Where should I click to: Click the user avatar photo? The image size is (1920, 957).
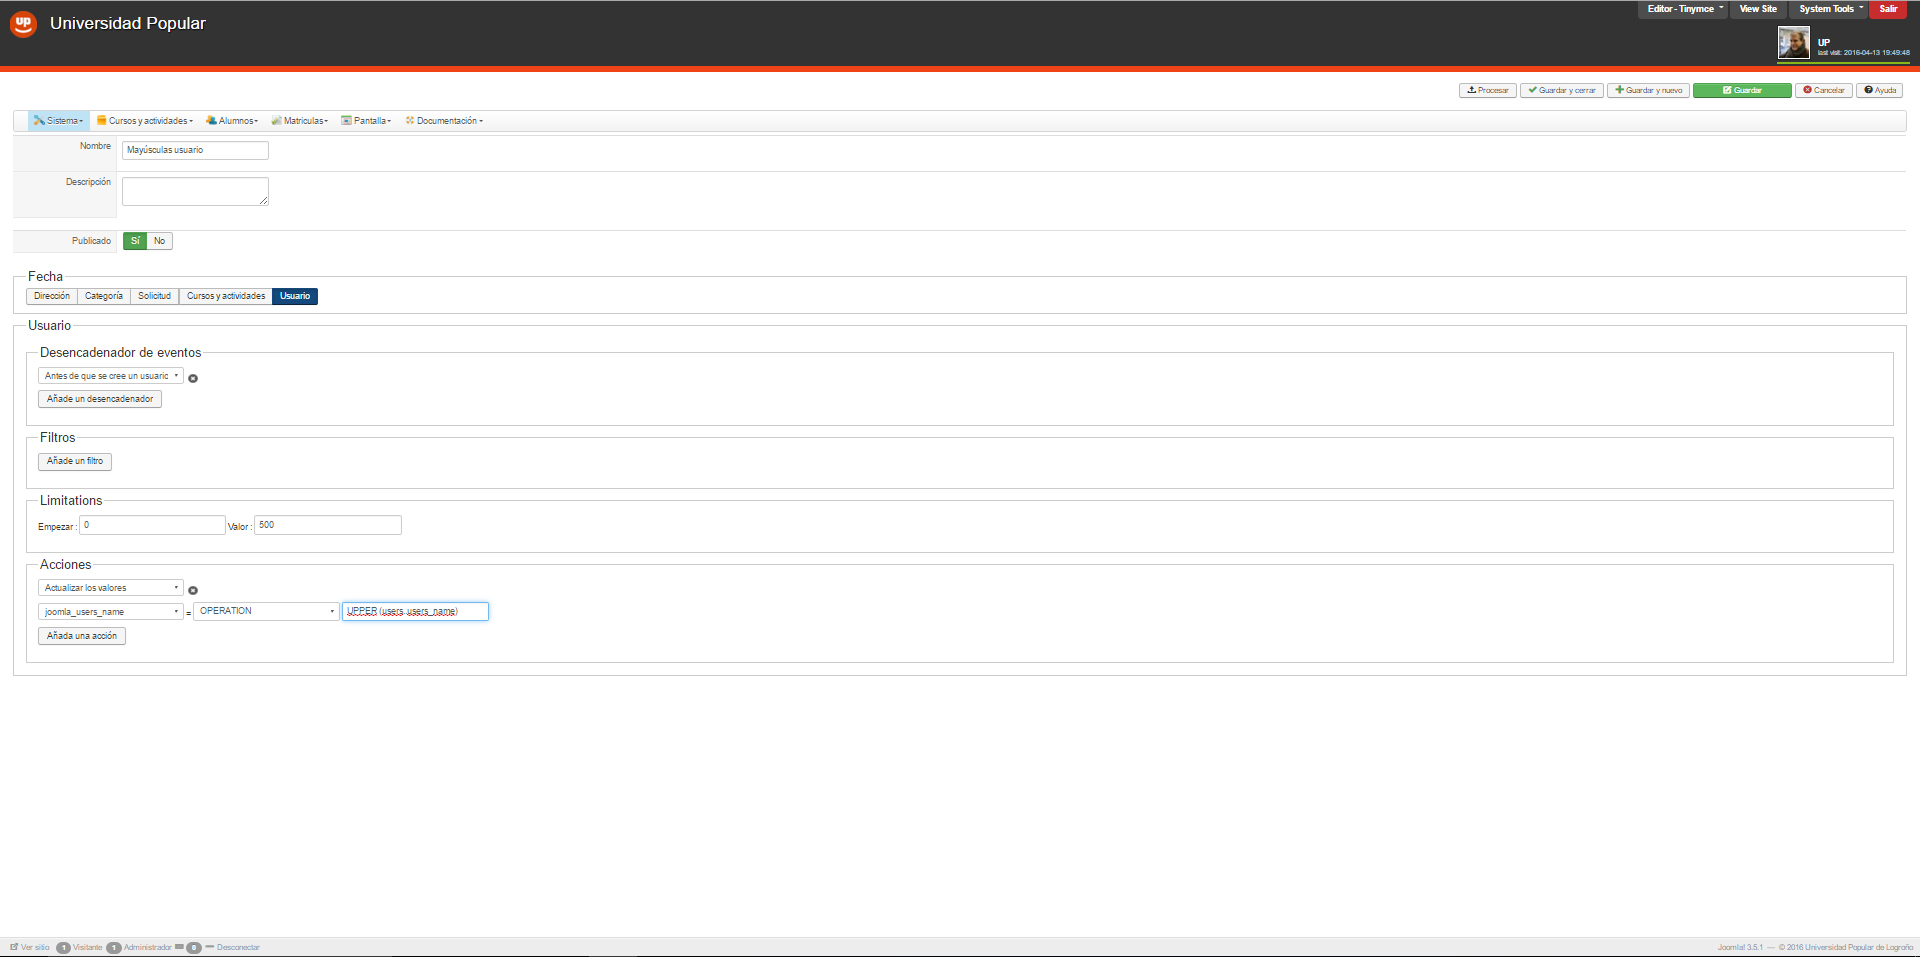click(1793, 43)
